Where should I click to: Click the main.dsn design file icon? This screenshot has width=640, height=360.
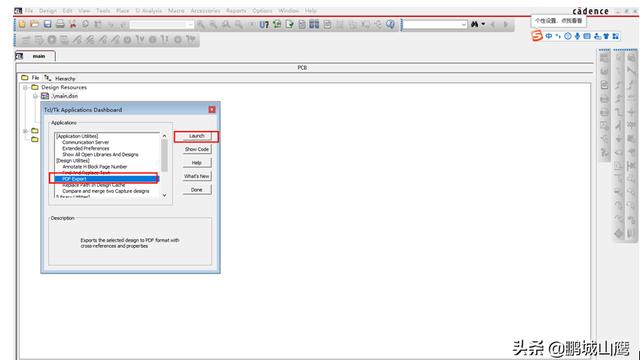(x=45, y=96)
